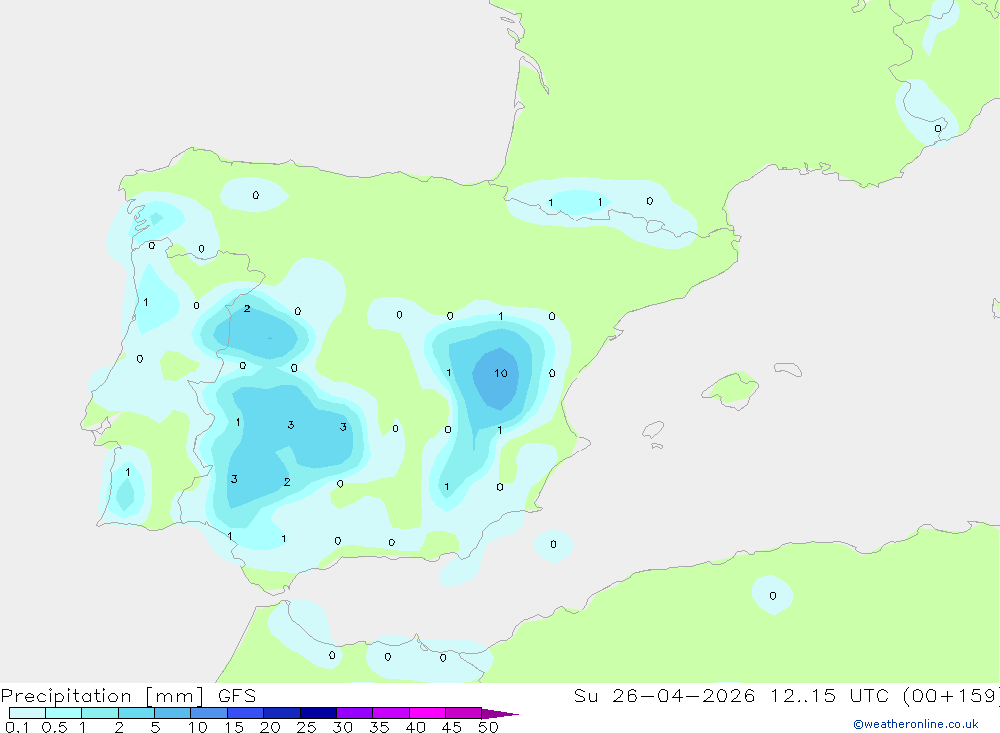Click the '50' legend scale label
This screenshot has width=1000, height=733.
tap(488, 727)
